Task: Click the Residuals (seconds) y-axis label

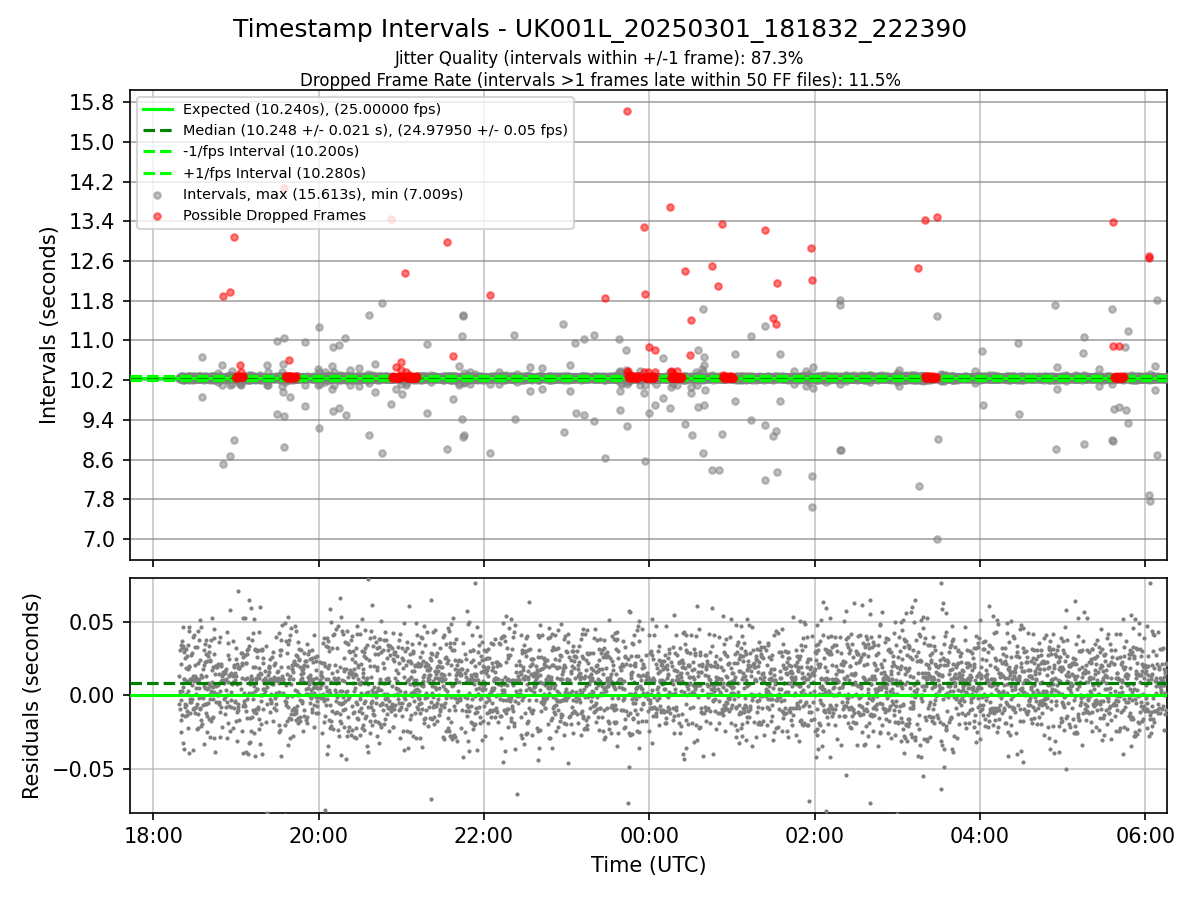Action: coord(31,696)
